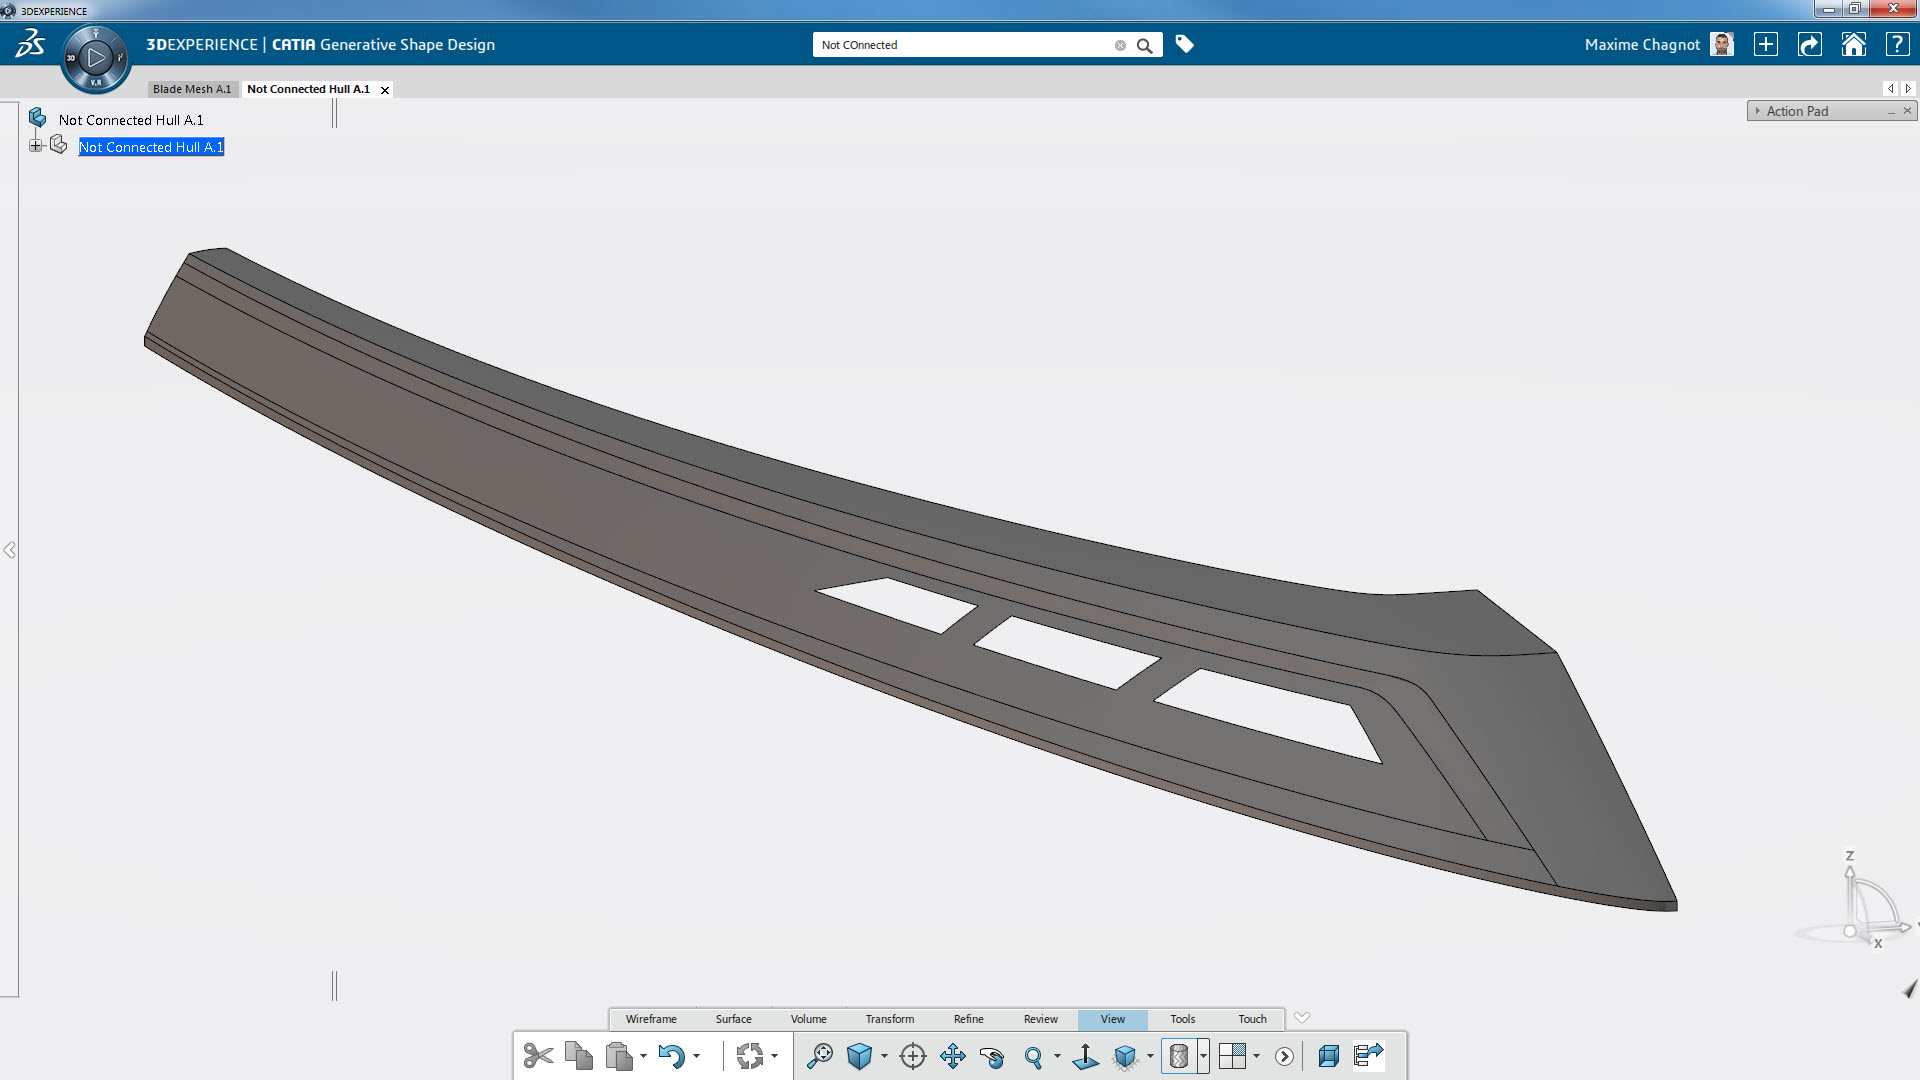Click the Share arrow icon
Image resolution: width=1920 pixels, height=1080 pixels.
pos(1810,44)
